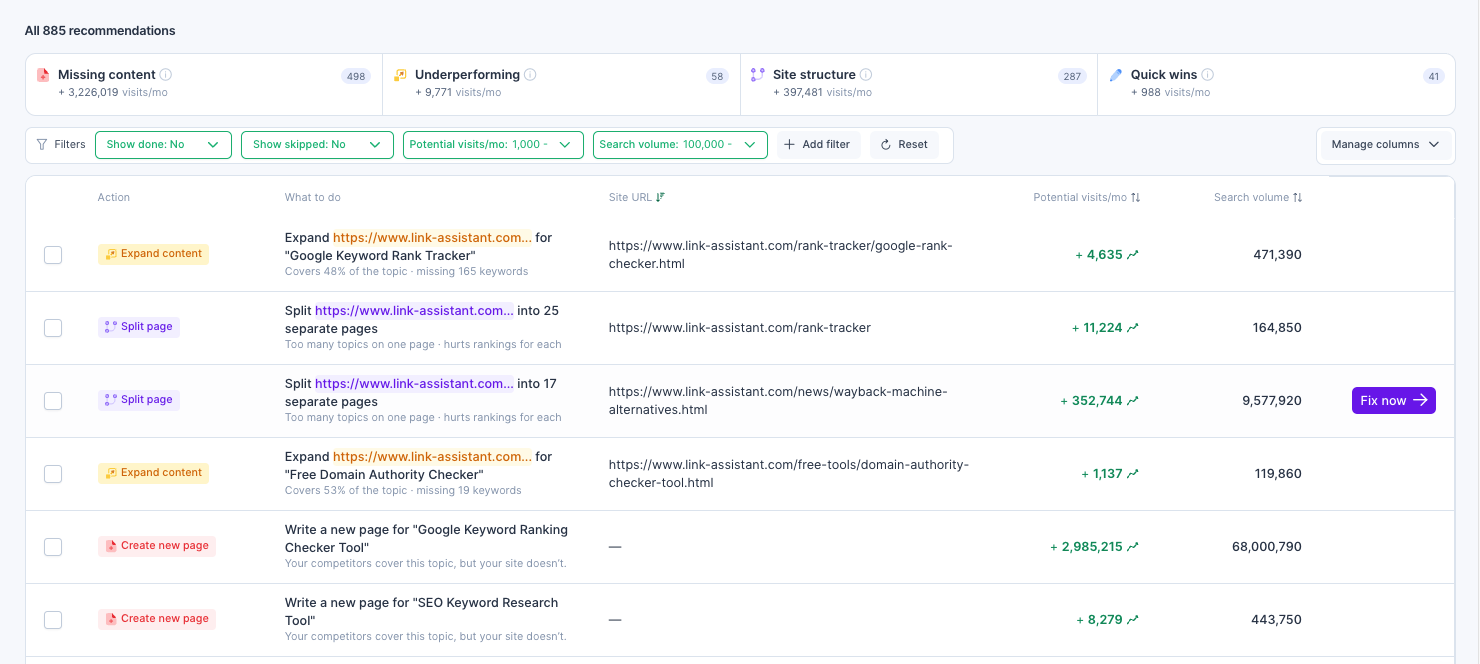Screen dimensions: 1480x664
Task: Click the Reset filters button
Action: tap(904, 144)
